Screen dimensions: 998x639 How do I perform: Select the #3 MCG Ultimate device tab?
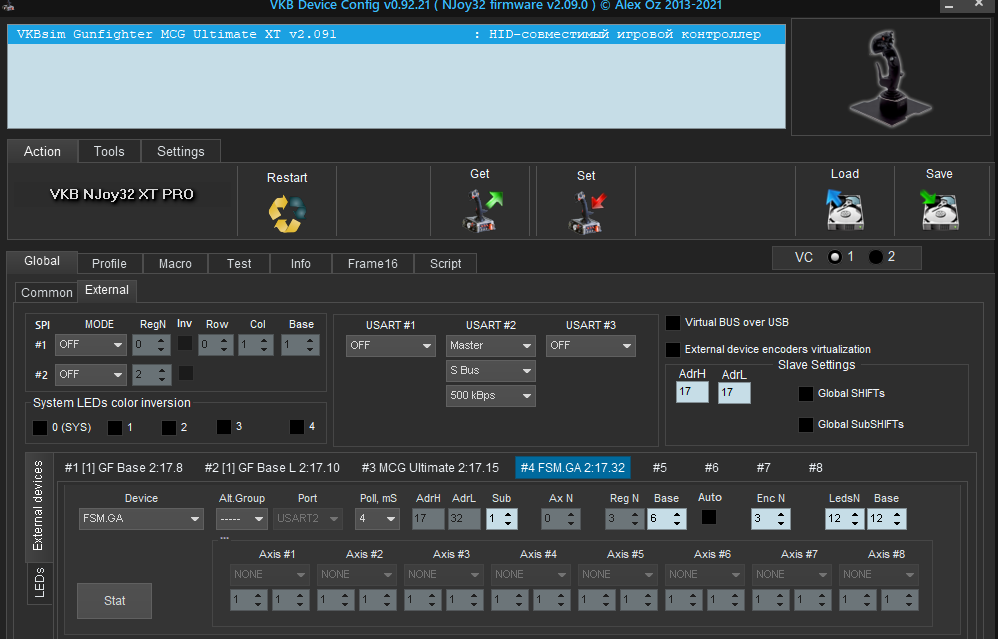(x=430, y=468)
